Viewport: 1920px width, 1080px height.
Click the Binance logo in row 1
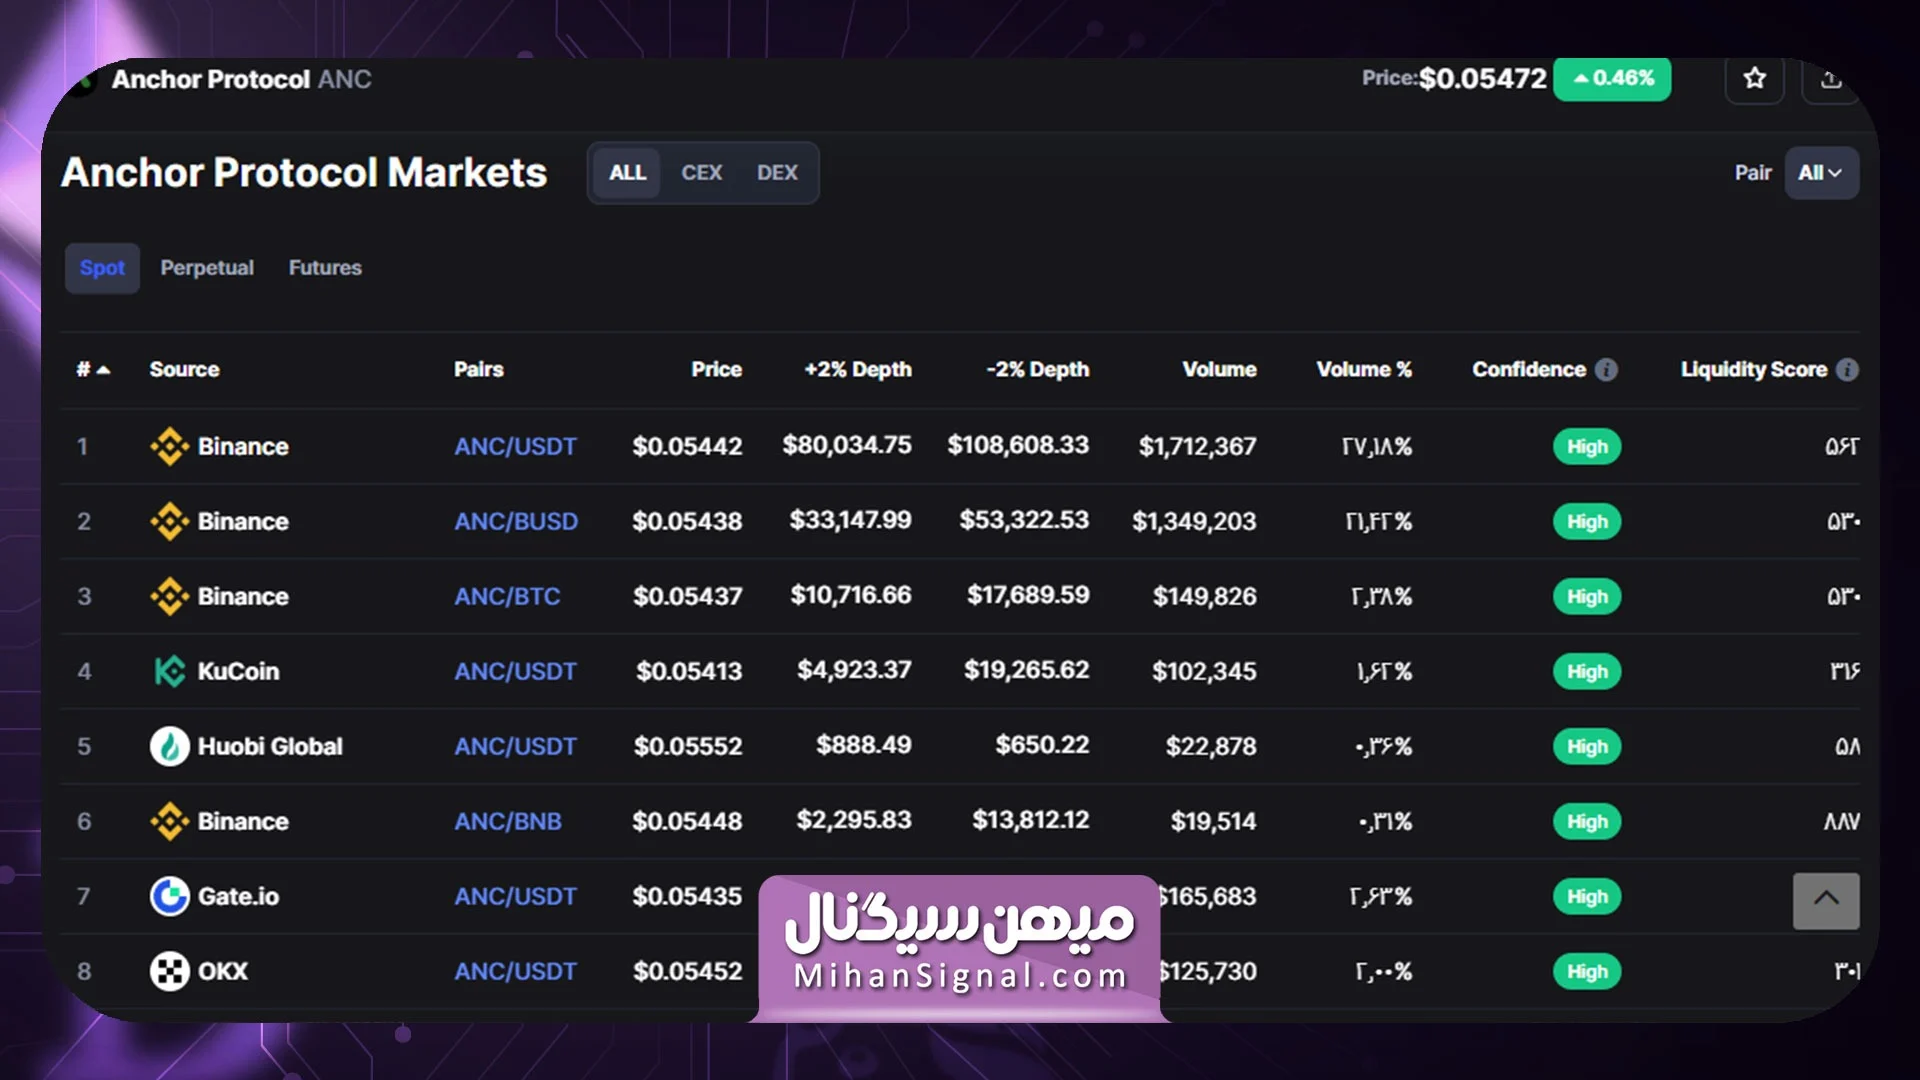(169, 447)
